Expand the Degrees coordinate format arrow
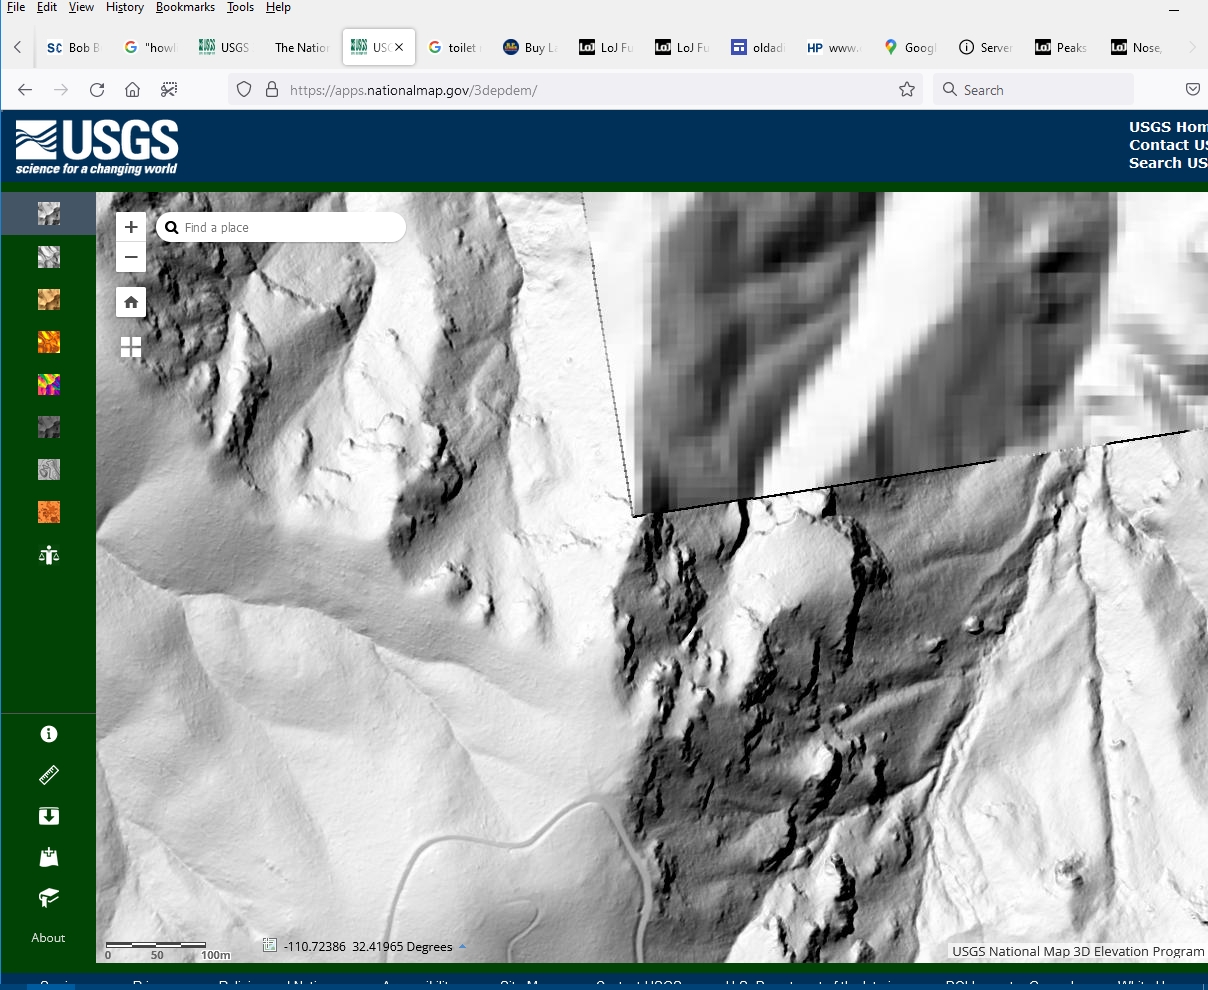The height and width of the screenshot is (990, 1208). (462, 946)
